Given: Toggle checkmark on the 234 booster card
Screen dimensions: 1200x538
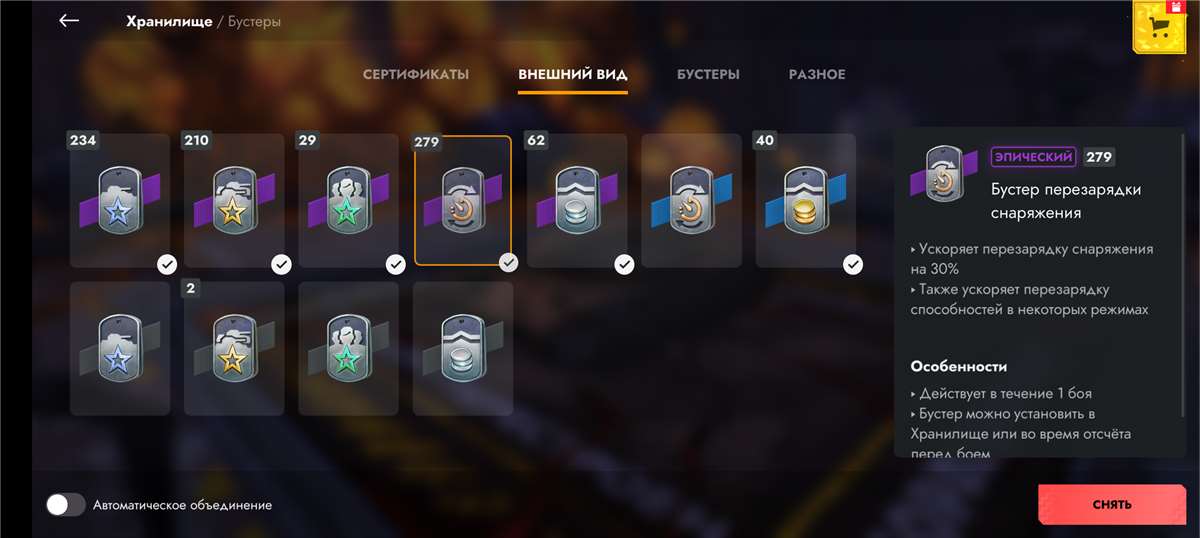Looking at the screenshot, I should [x=167, y=264].
